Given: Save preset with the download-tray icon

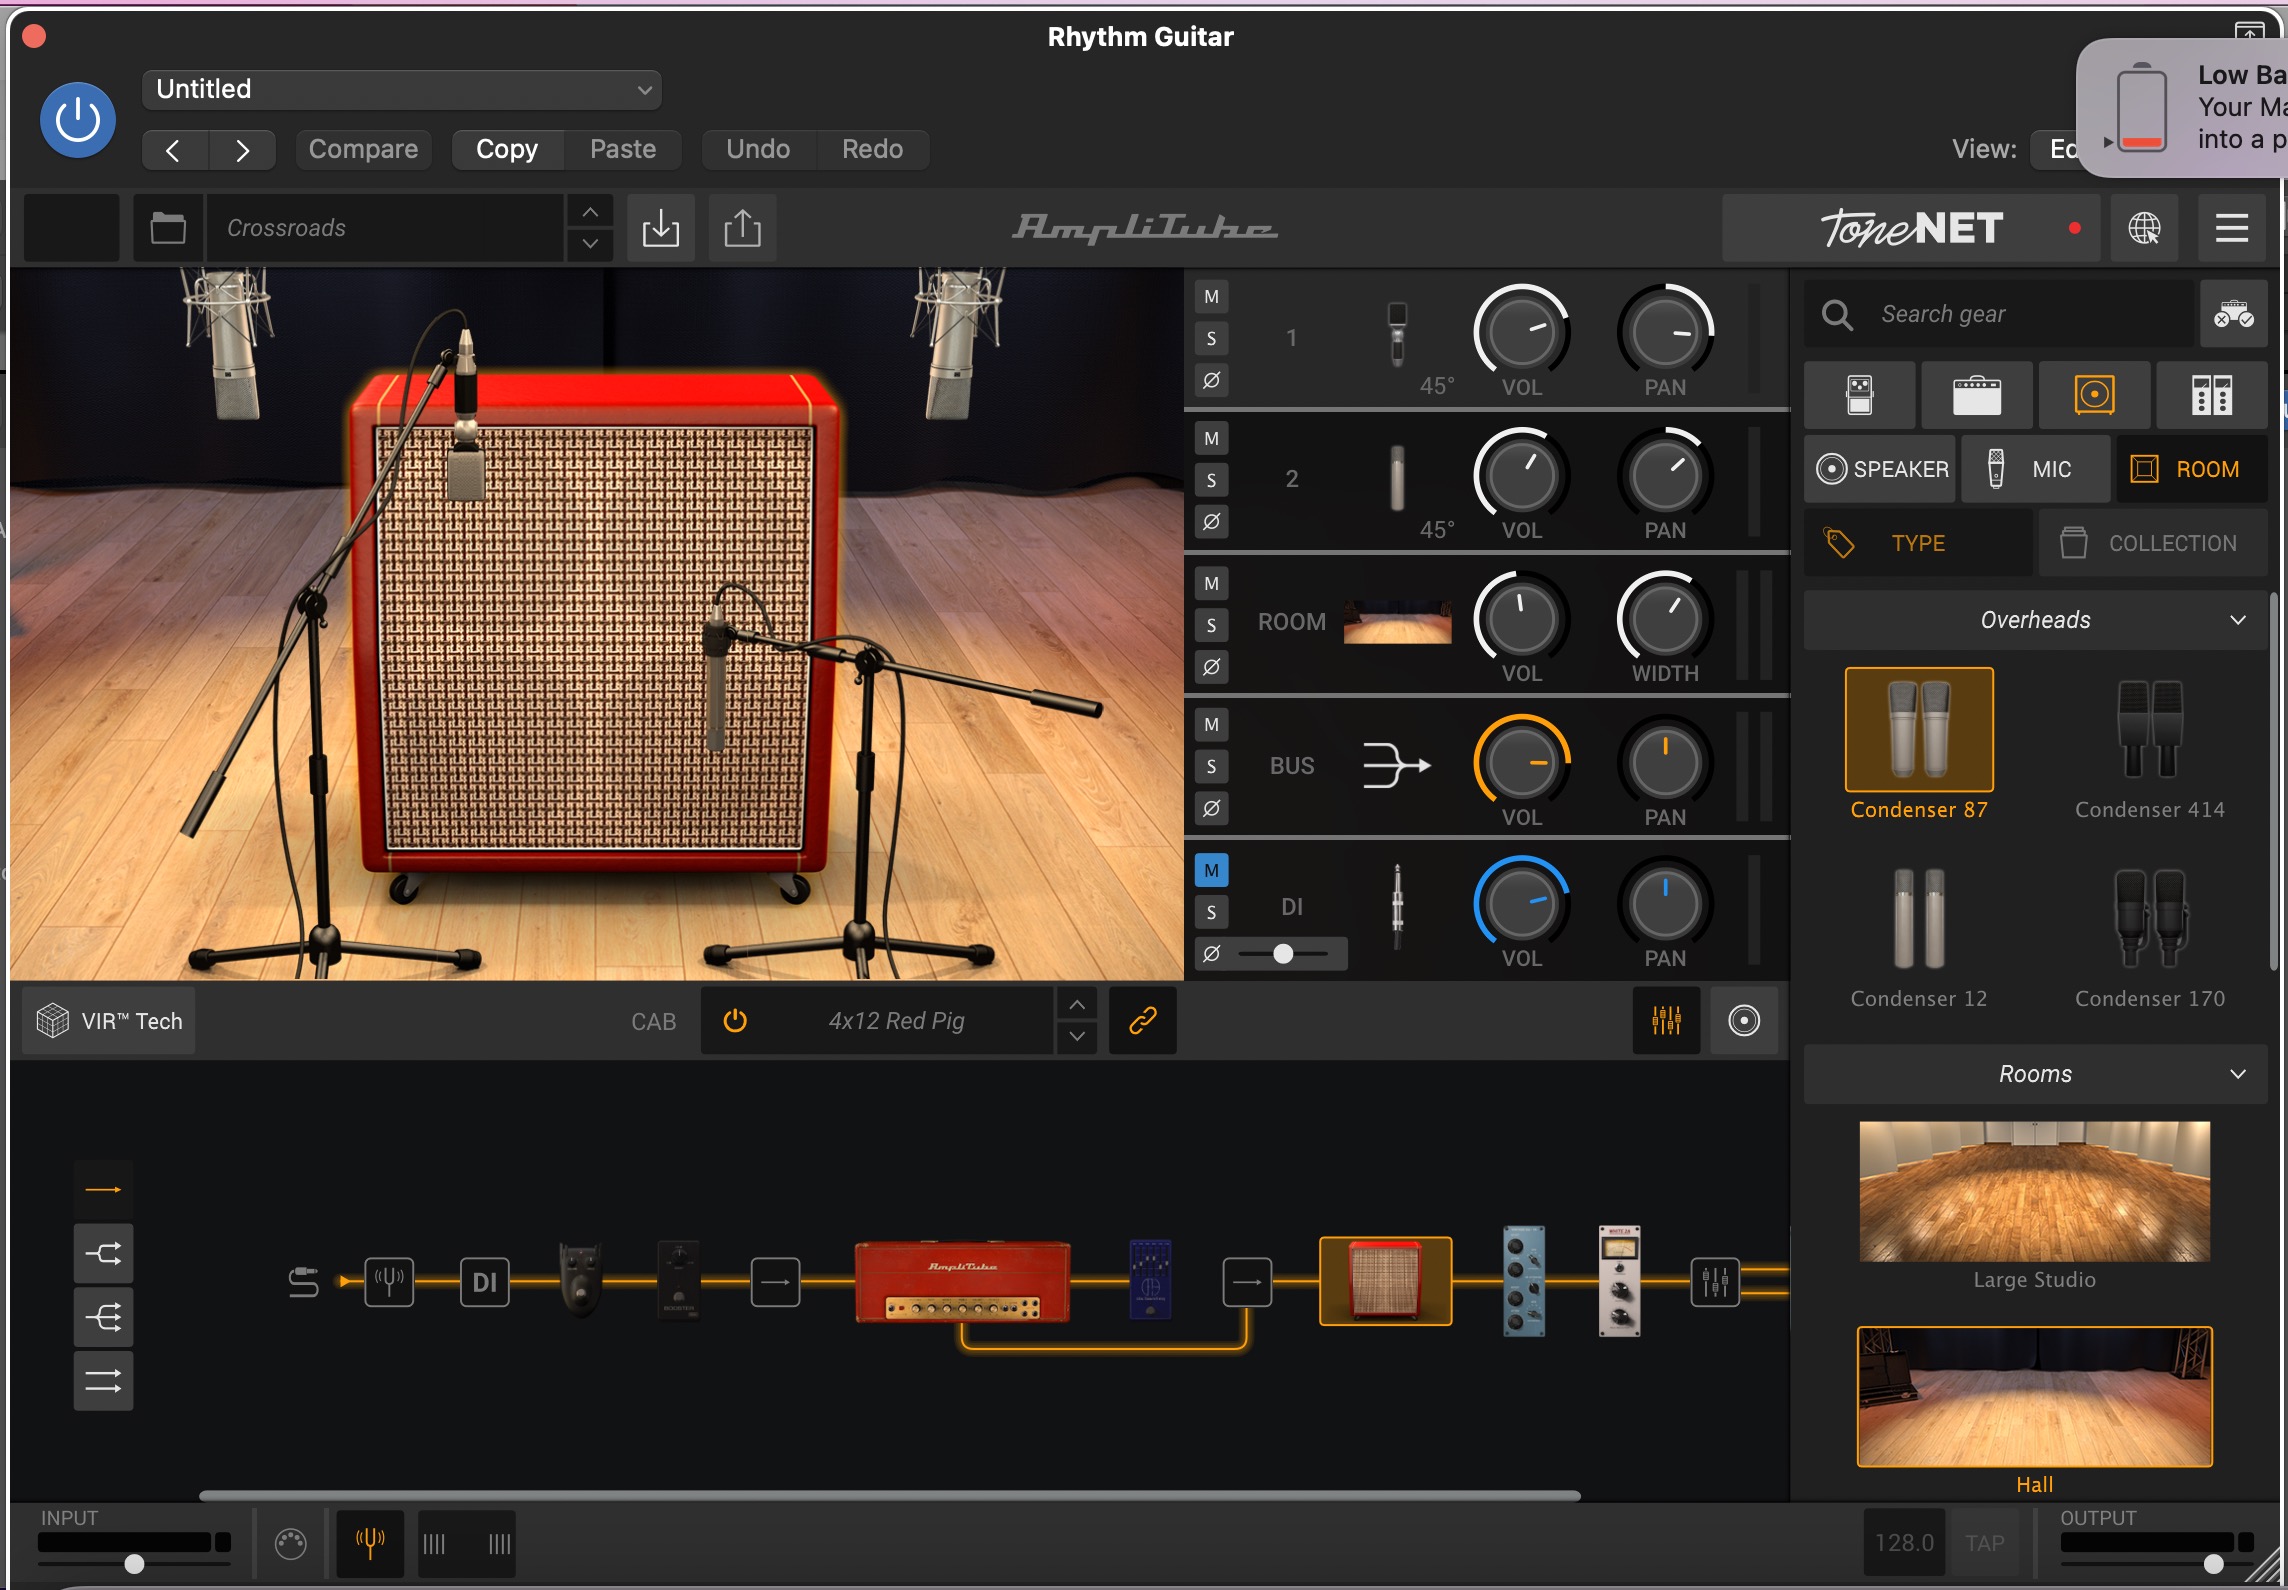Looking at the screenshot, I should [660, 228].
